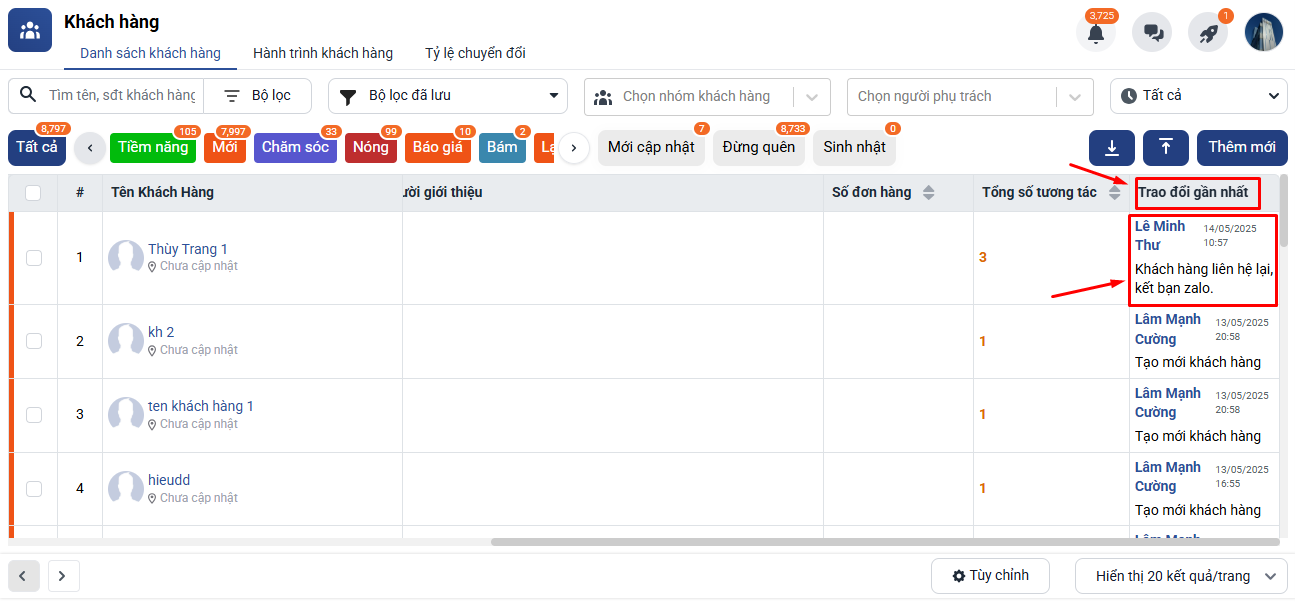
Task: Open the notification bell icon
Action: [x=1096, y=33]
